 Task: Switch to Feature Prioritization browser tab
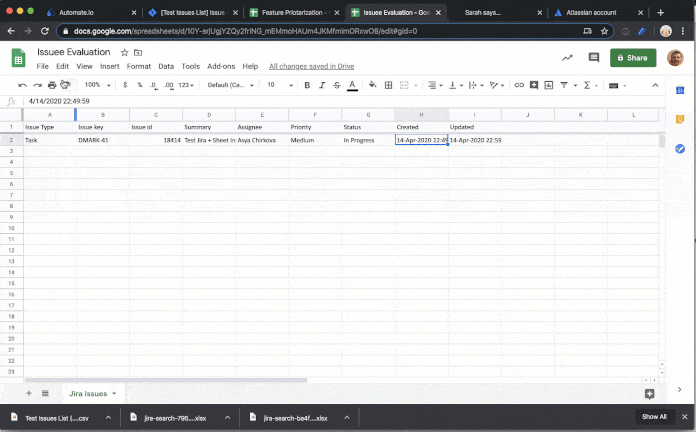pyautogui.click(x=291, y=12)
